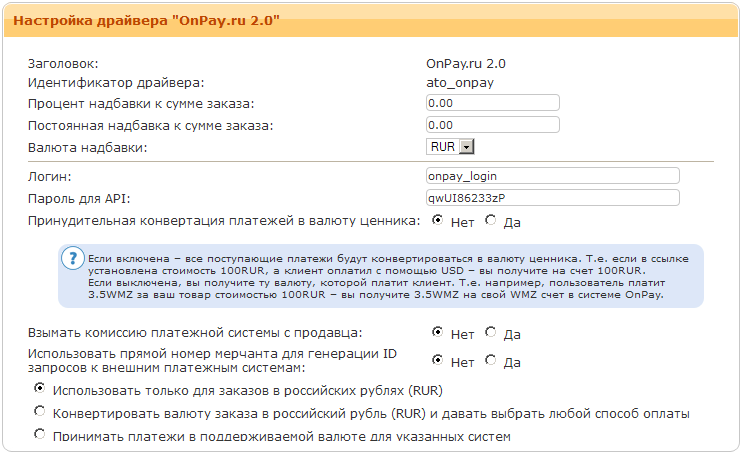Click the Валюта надбавки label
Image resolution: width=742 pixels, height=454 pixels.
(89, 147)
